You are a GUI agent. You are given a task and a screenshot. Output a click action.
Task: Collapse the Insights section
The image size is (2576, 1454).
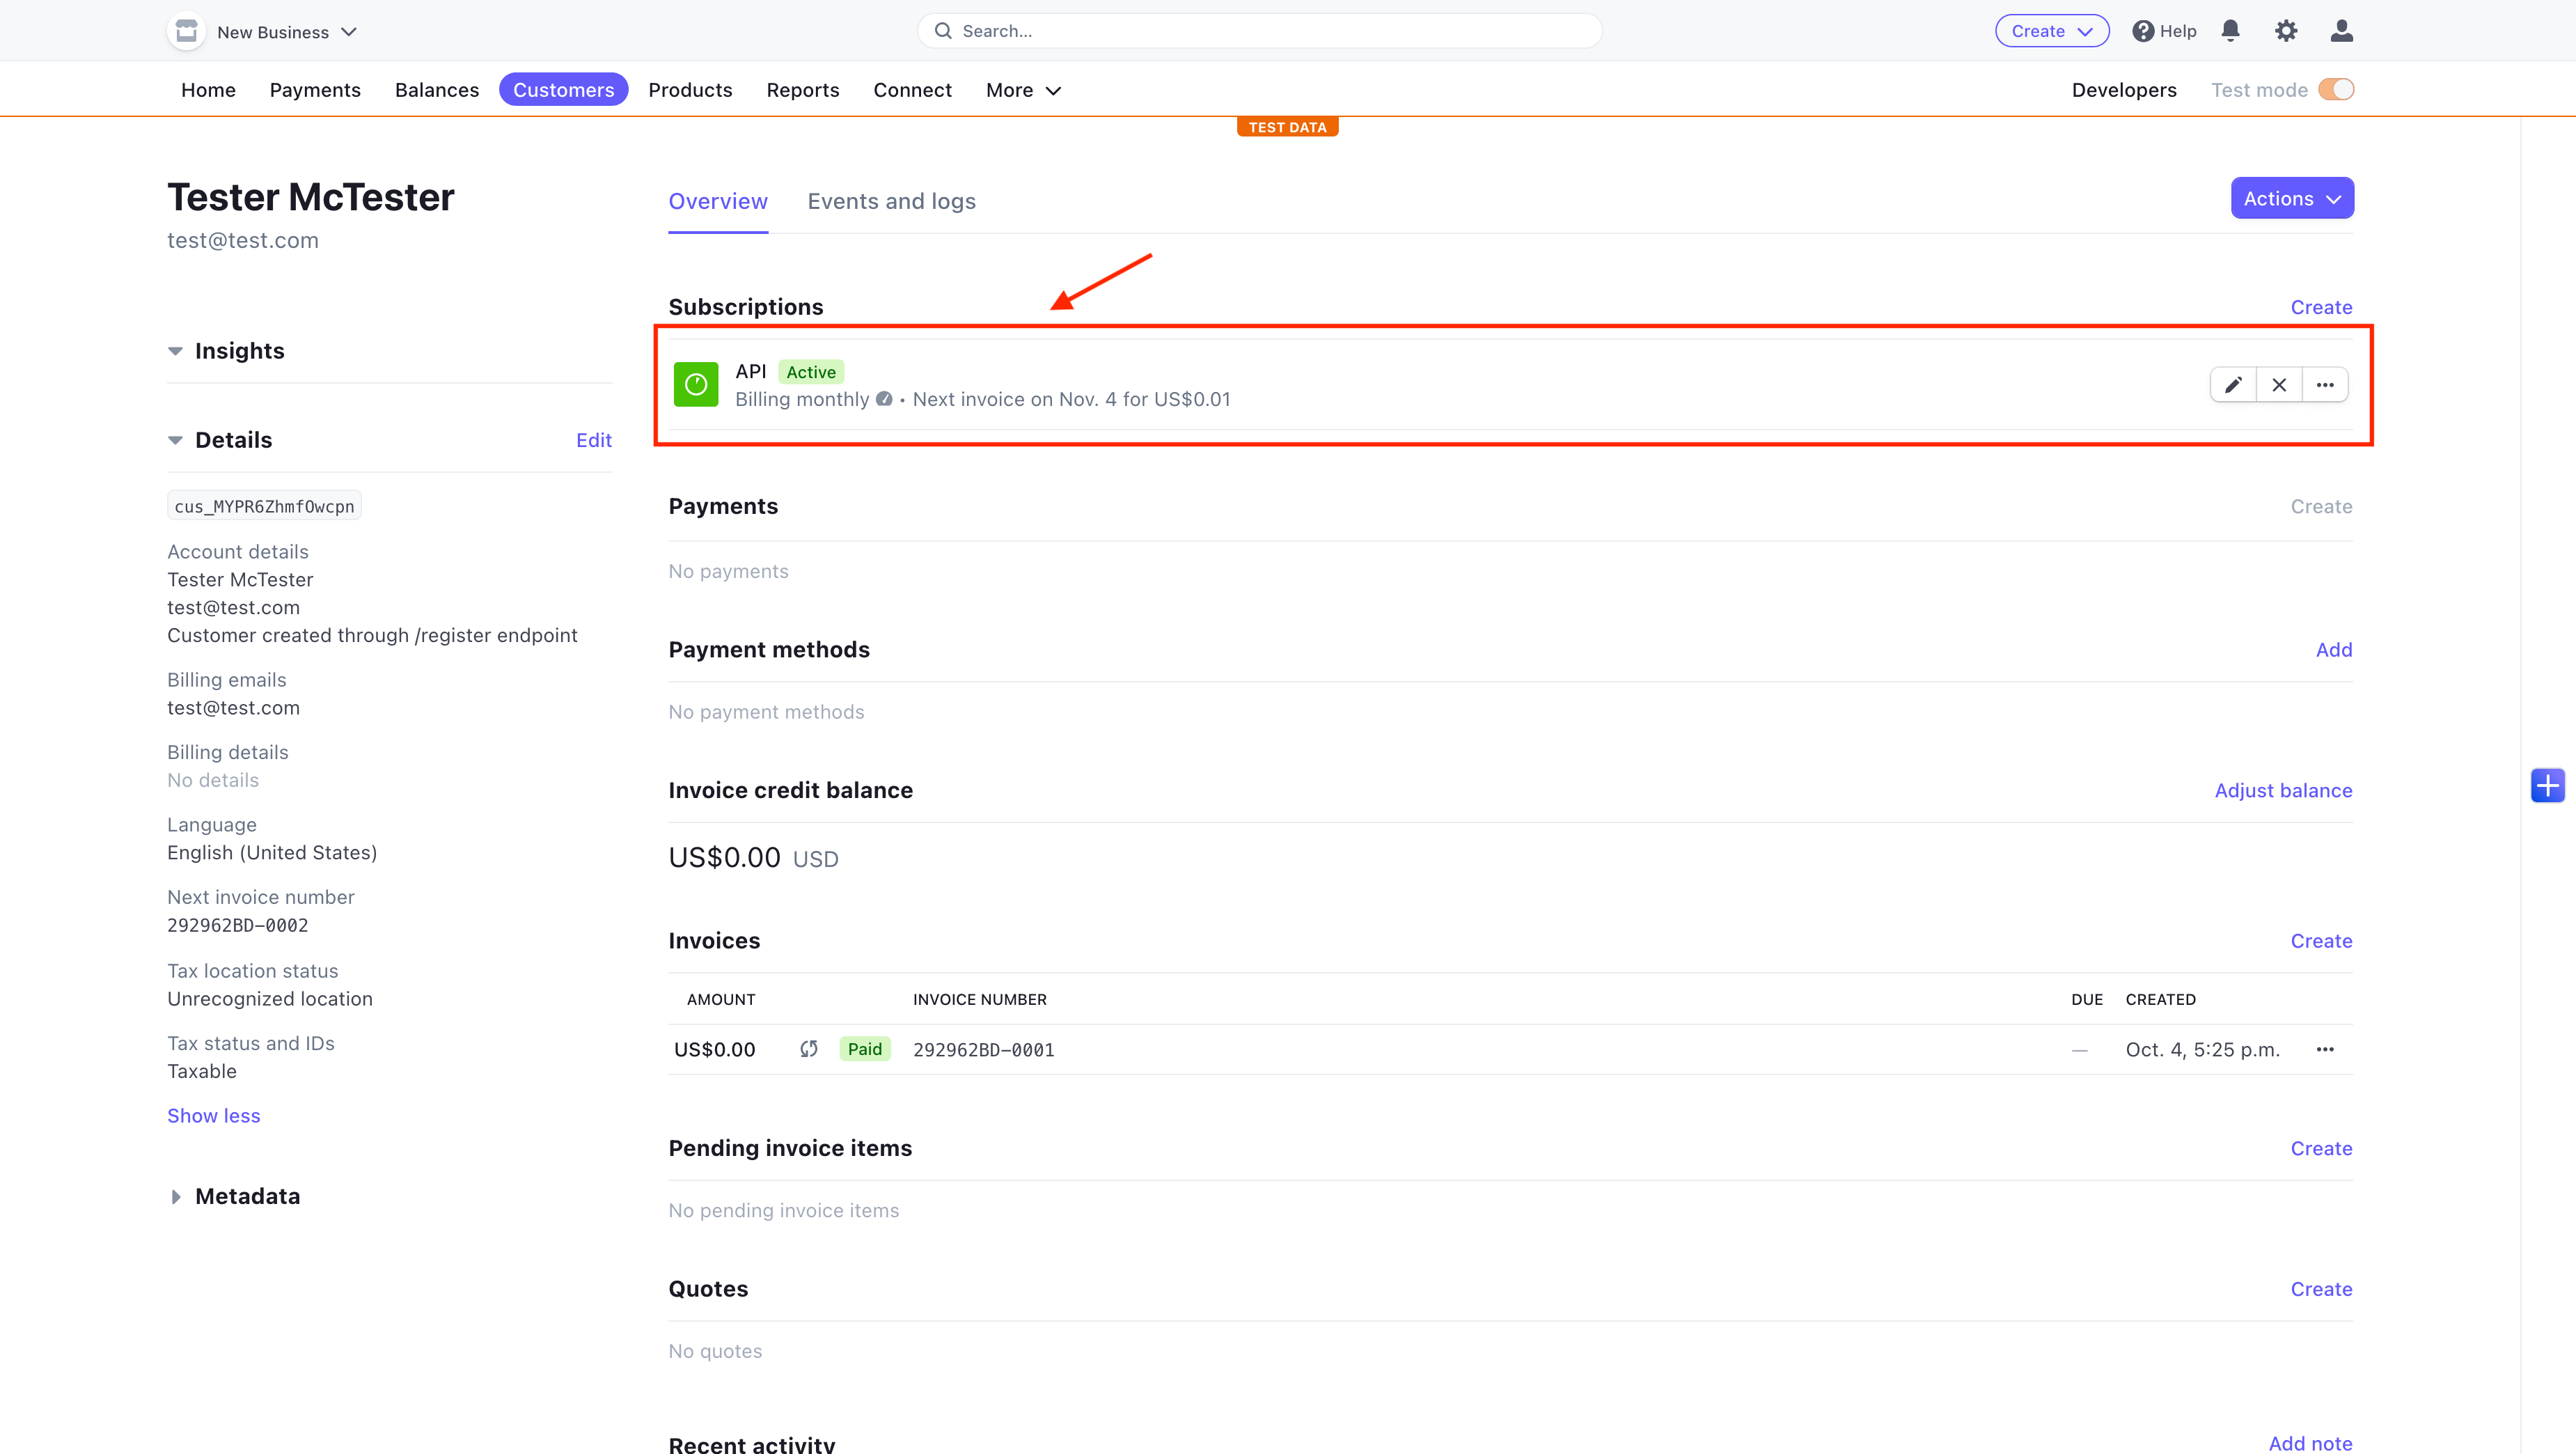coord(176,351)
